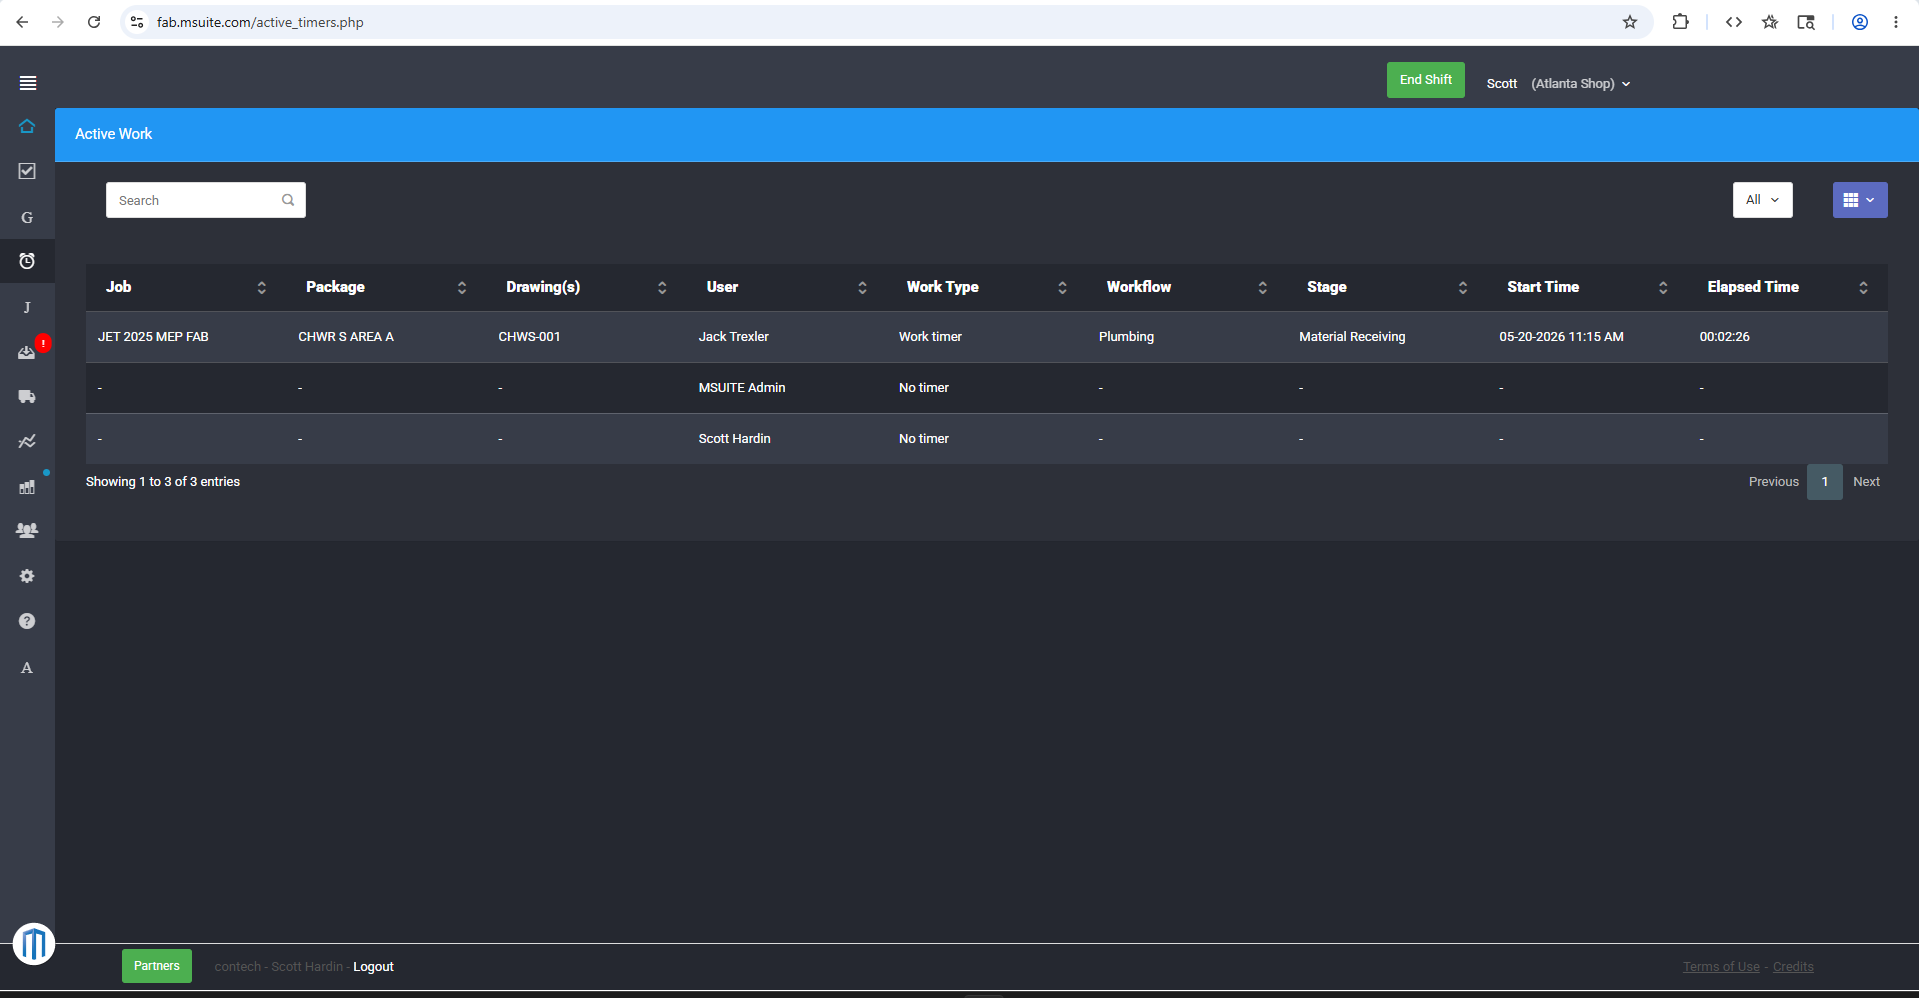1919x998 pixels.
Task: Sort table by Elapsed Time column
Action: click(1787, 287)
